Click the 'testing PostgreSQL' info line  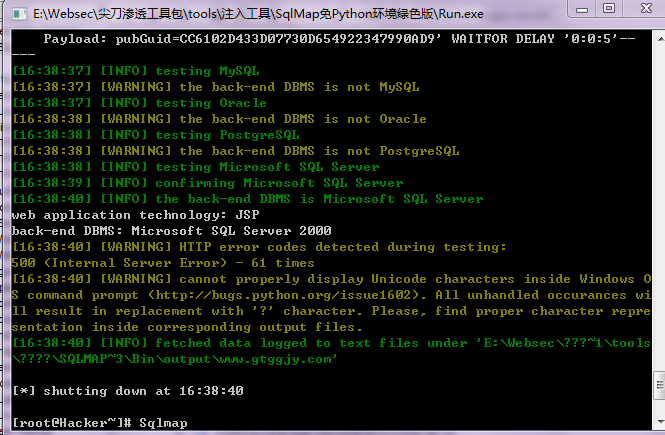click(156, 135)
